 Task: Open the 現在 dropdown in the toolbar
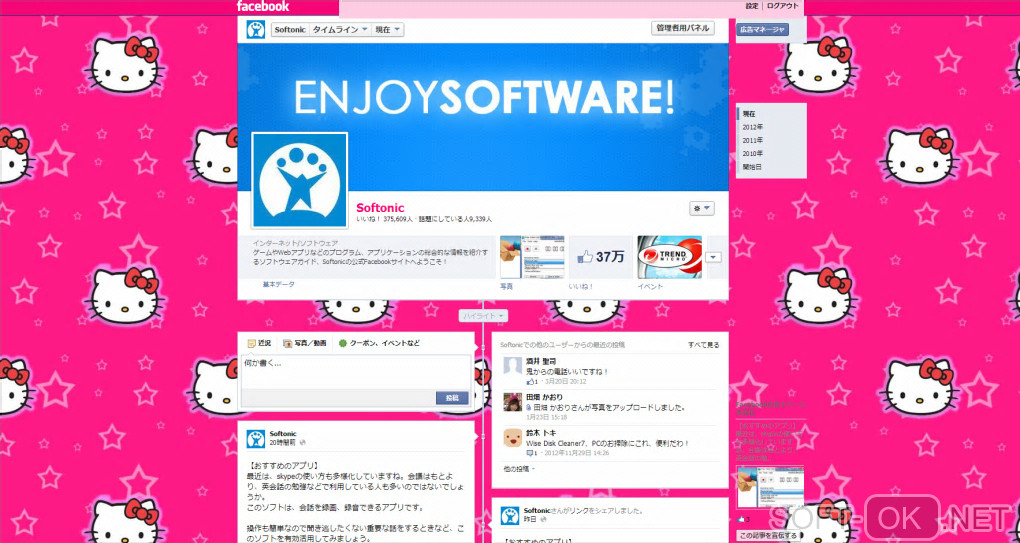(388, 30)
